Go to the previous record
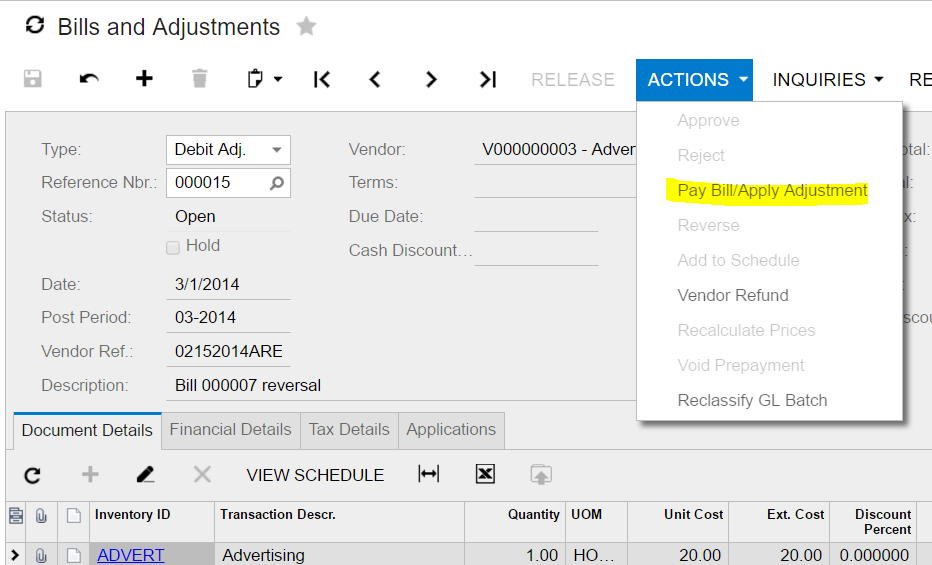 (x=375, y=79)
